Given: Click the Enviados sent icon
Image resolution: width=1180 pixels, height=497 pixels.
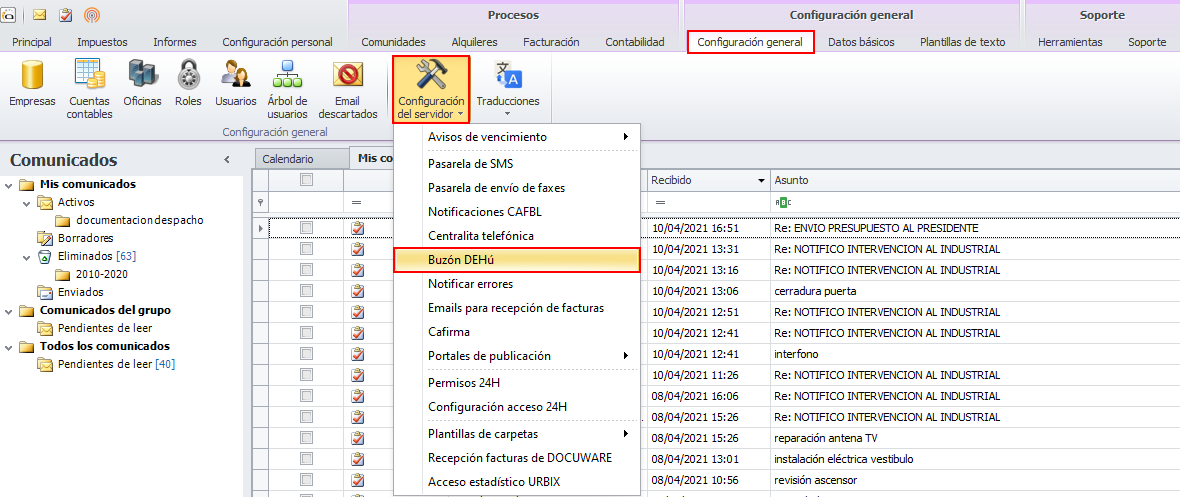Looking at the screenshot, I should point(46,292).
